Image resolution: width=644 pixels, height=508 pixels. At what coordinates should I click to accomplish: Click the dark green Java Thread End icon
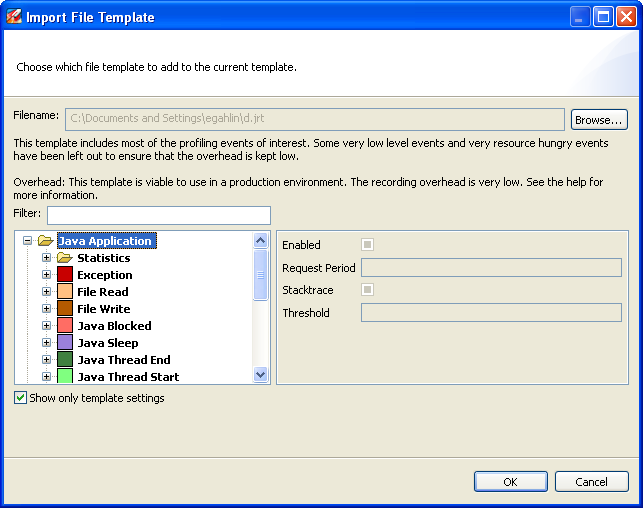click(65, 359)
